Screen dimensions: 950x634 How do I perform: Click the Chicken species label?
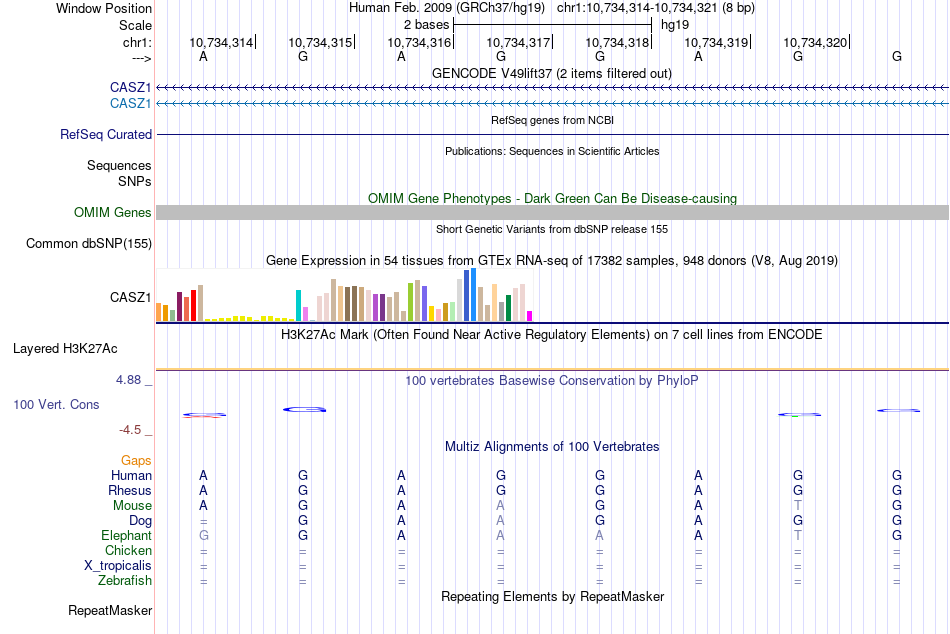pyautogui.click(x=128, y=550)
